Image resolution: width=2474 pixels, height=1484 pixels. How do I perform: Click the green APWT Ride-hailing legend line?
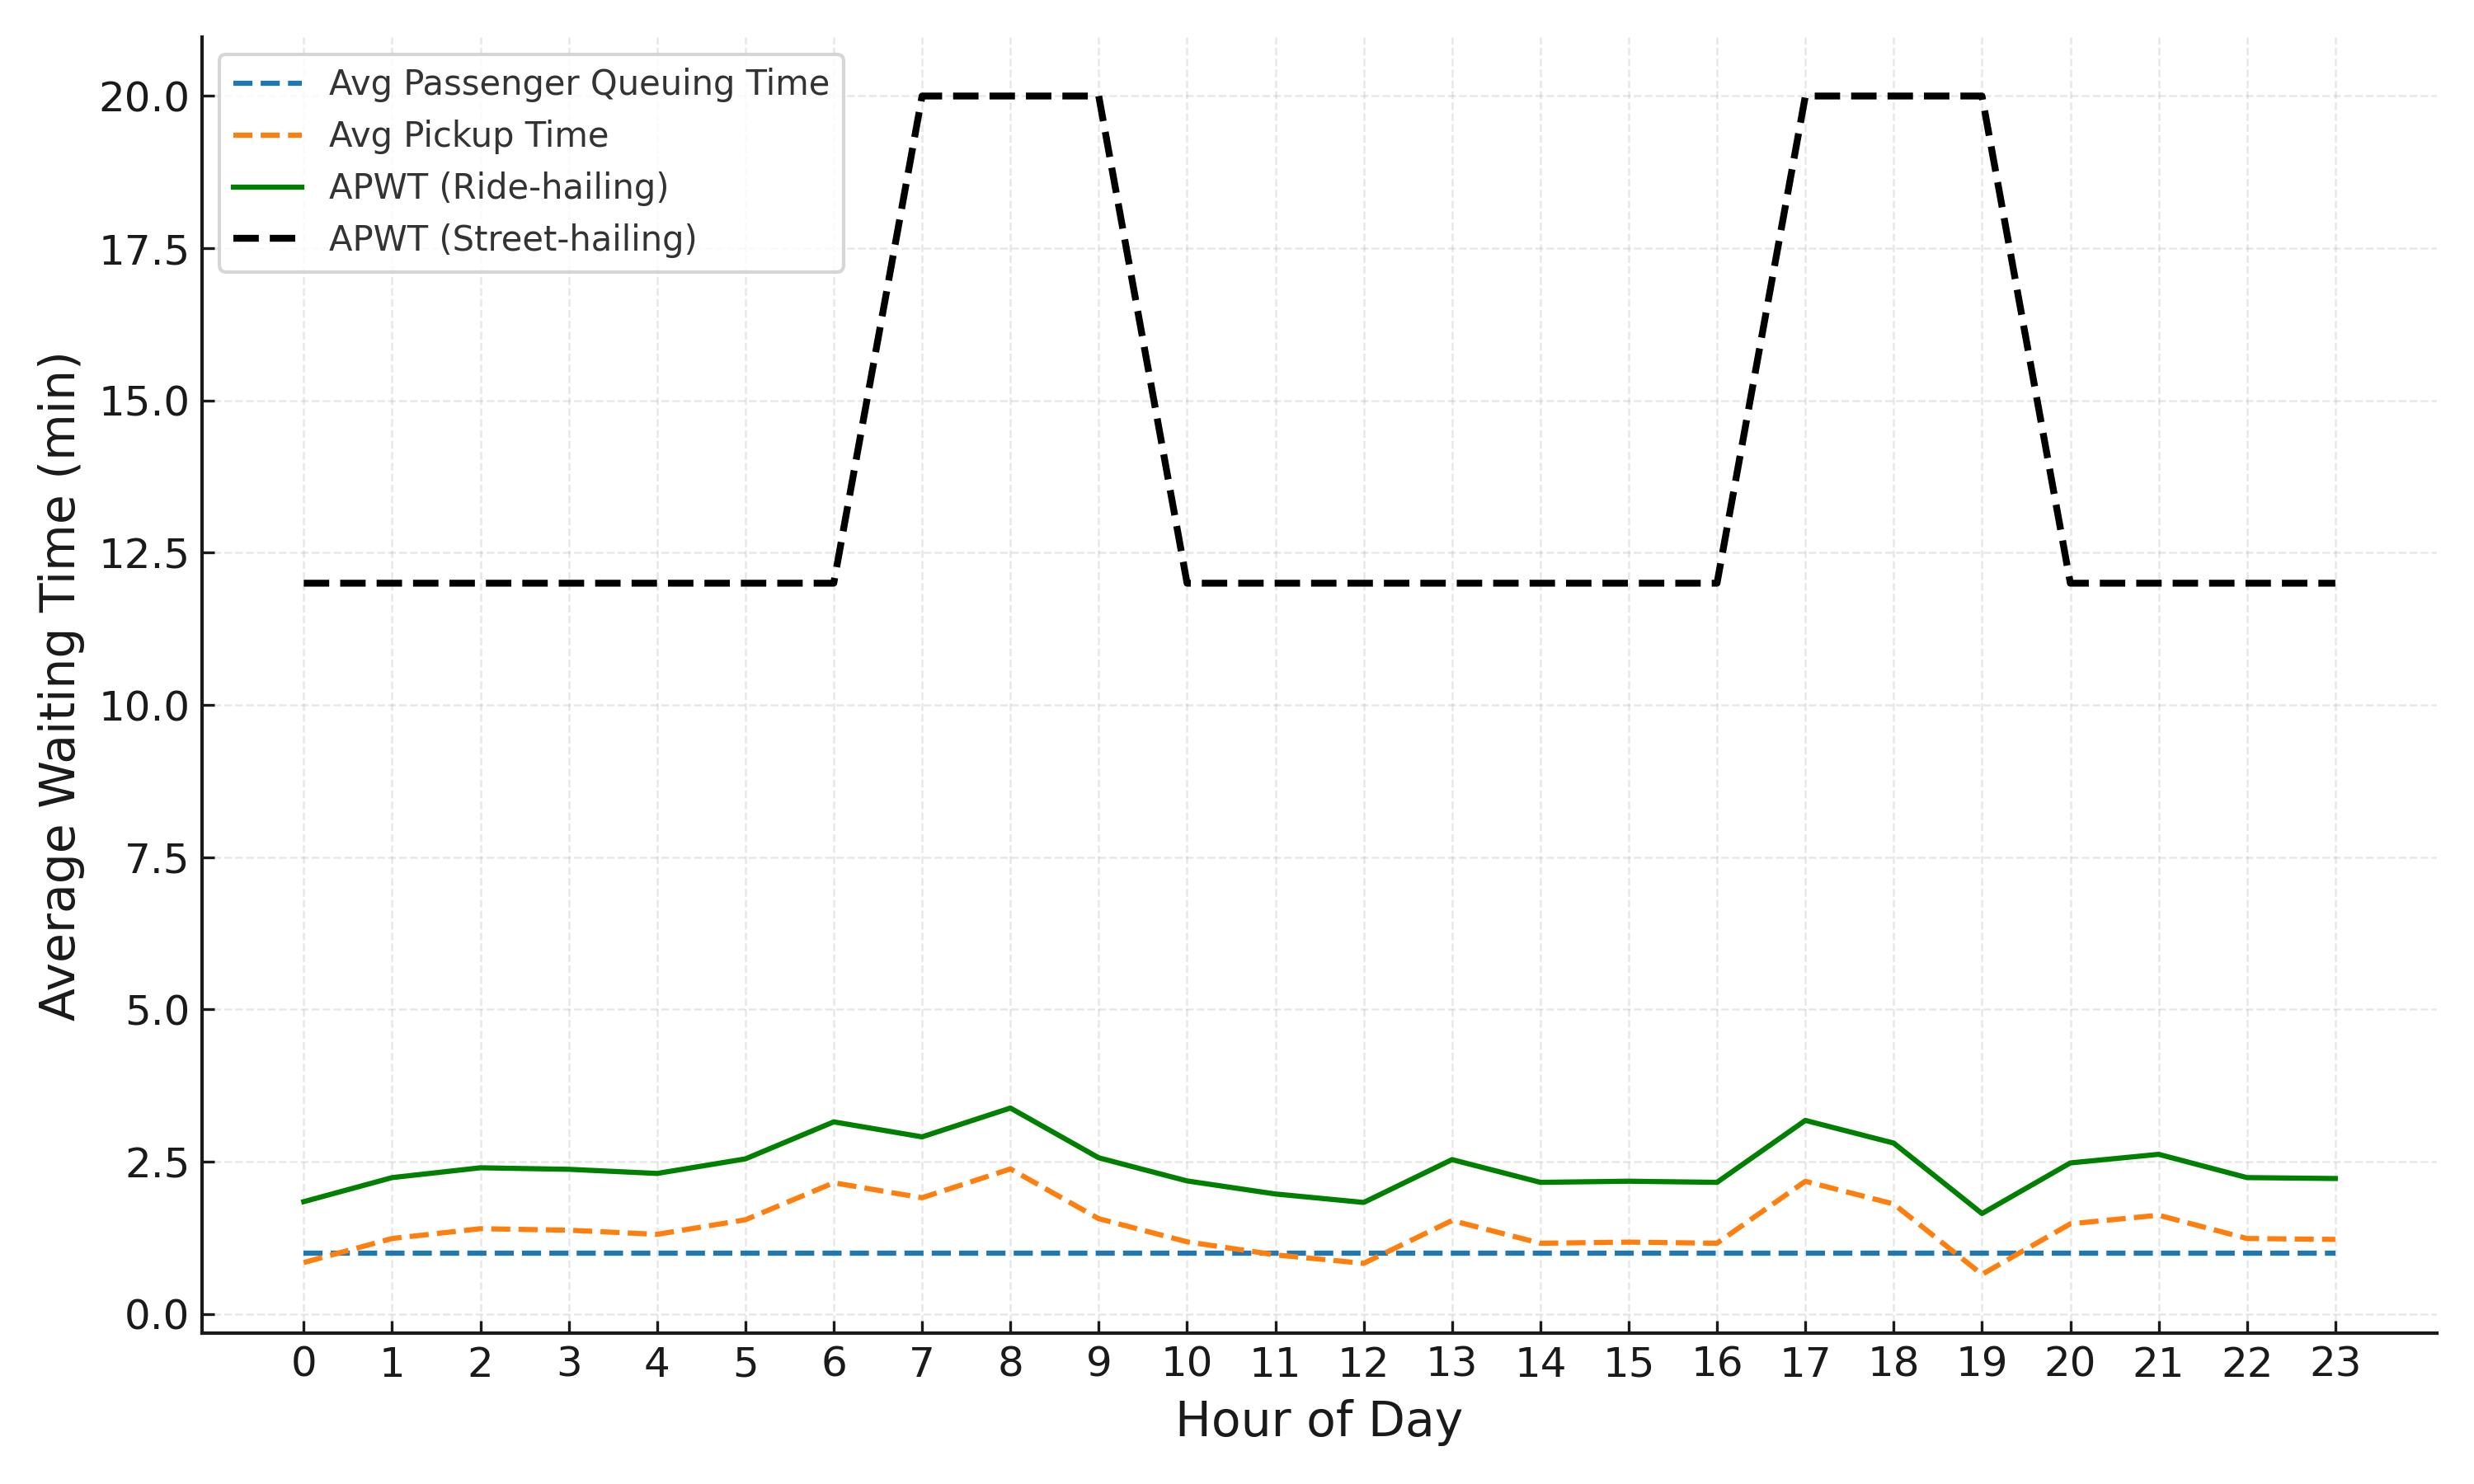pyautogui.click(x=267, y=187)
